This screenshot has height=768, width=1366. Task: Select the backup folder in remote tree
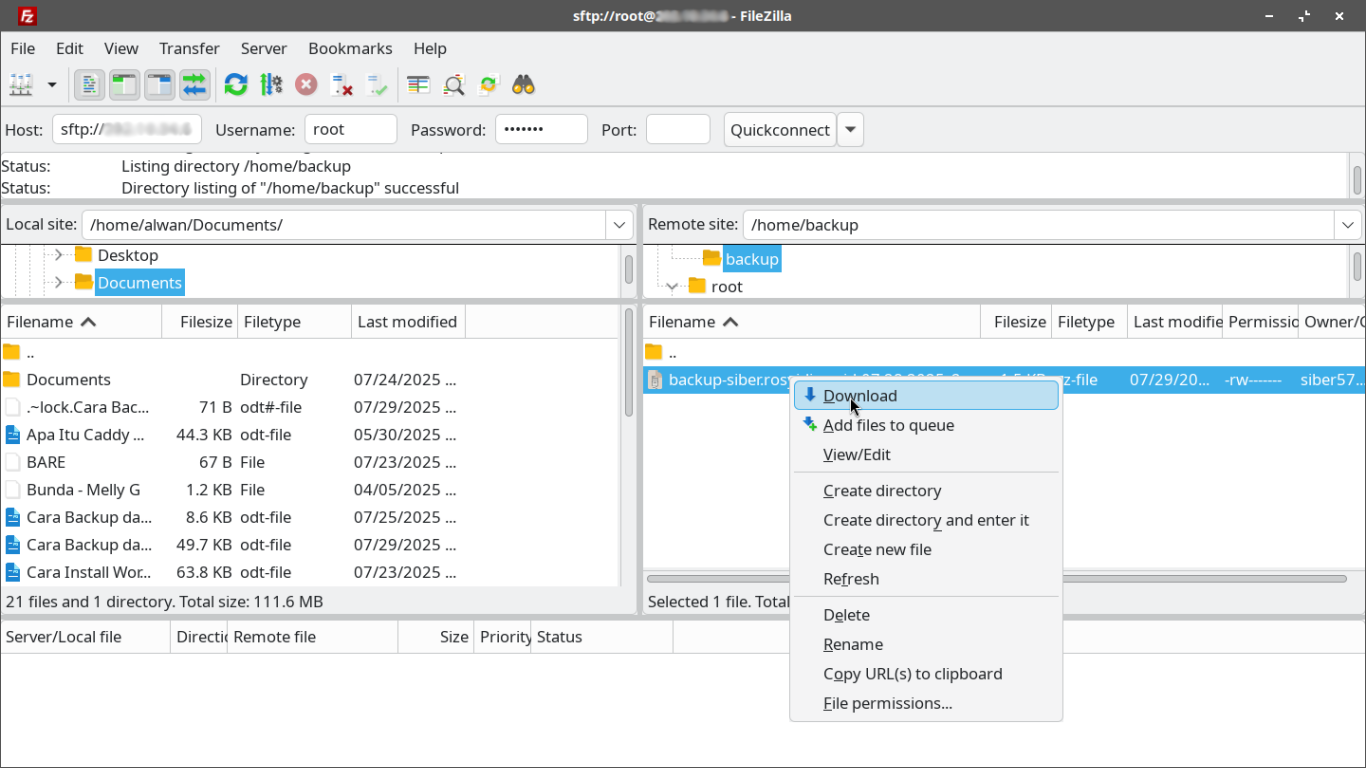(x=752, y=259)
